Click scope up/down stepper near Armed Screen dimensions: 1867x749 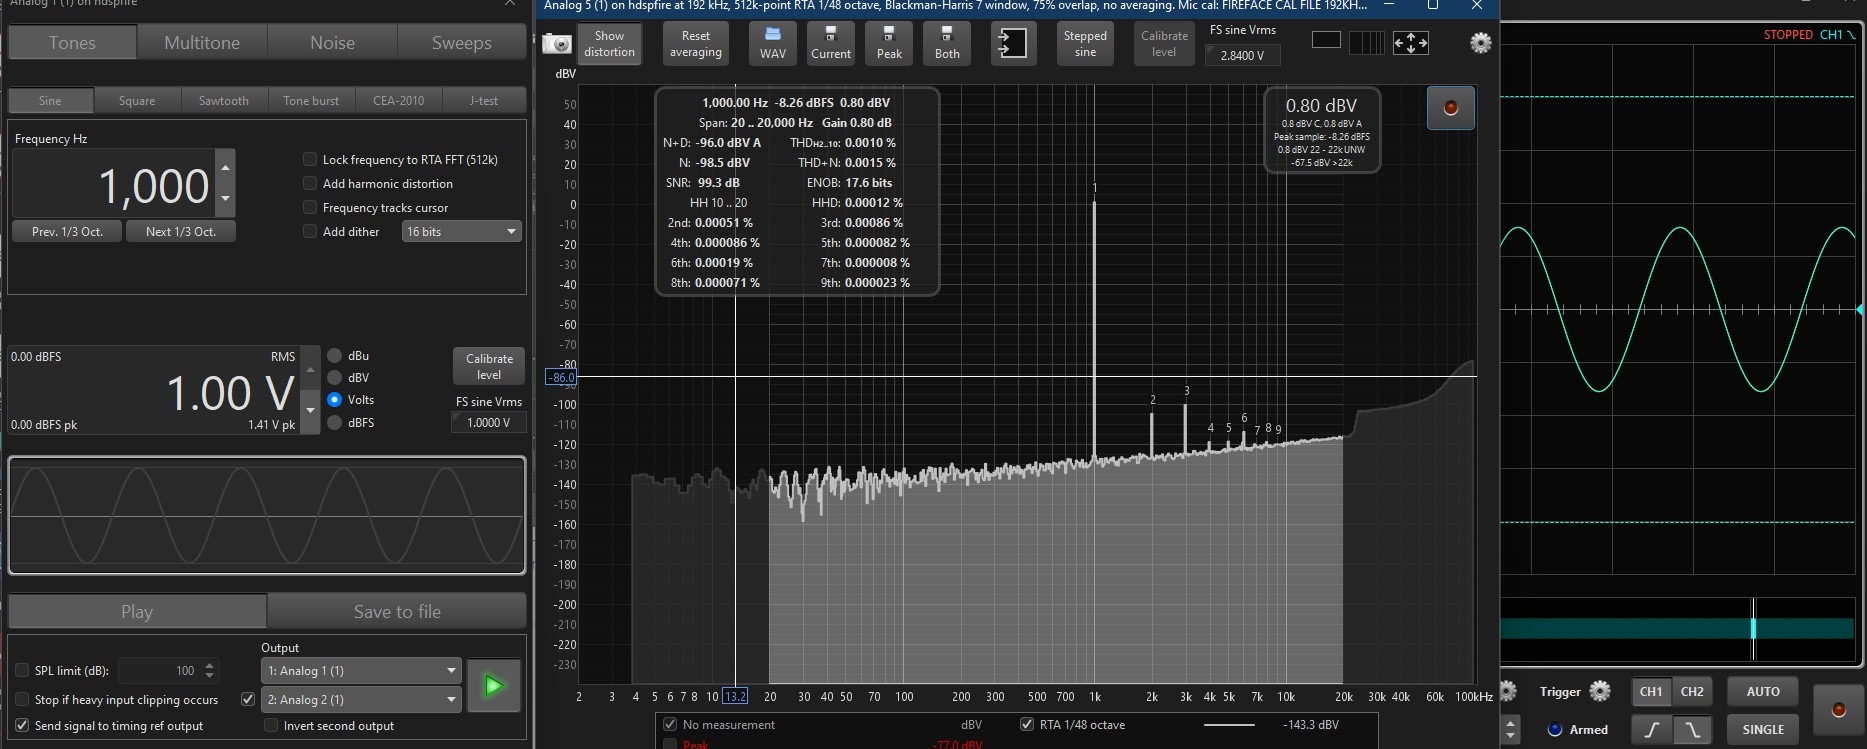coord(1511,730)
